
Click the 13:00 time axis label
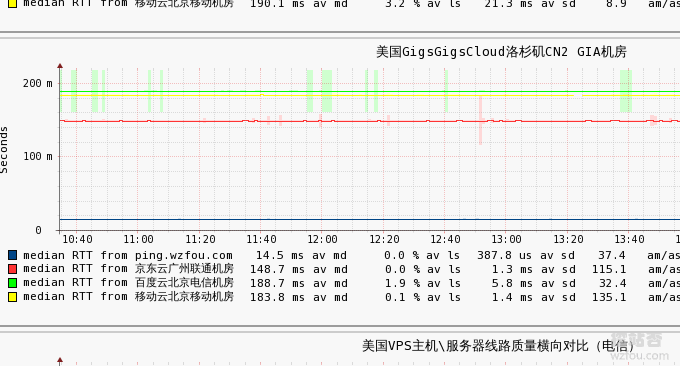507,239
